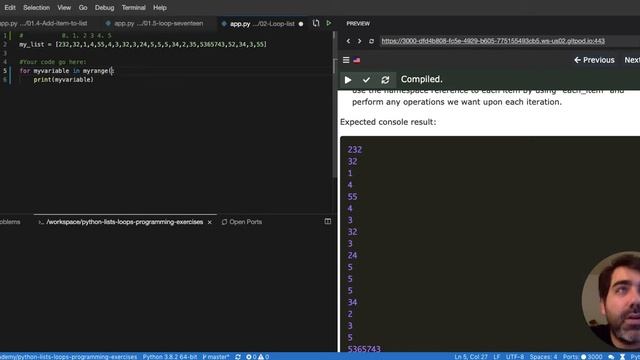Go back in preview browser

pyautogui.click(x=348, y=41)
